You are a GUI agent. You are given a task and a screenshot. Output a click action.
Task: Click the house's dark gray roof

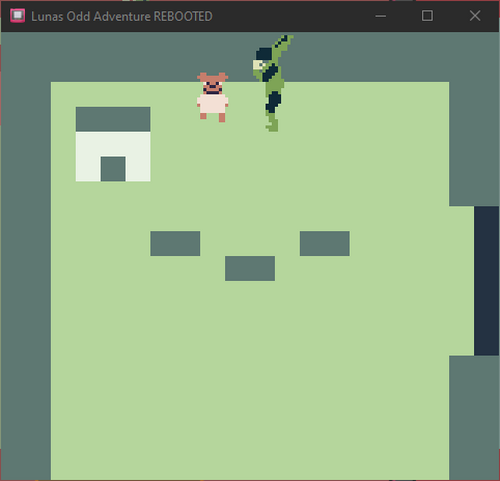(113, 119)
